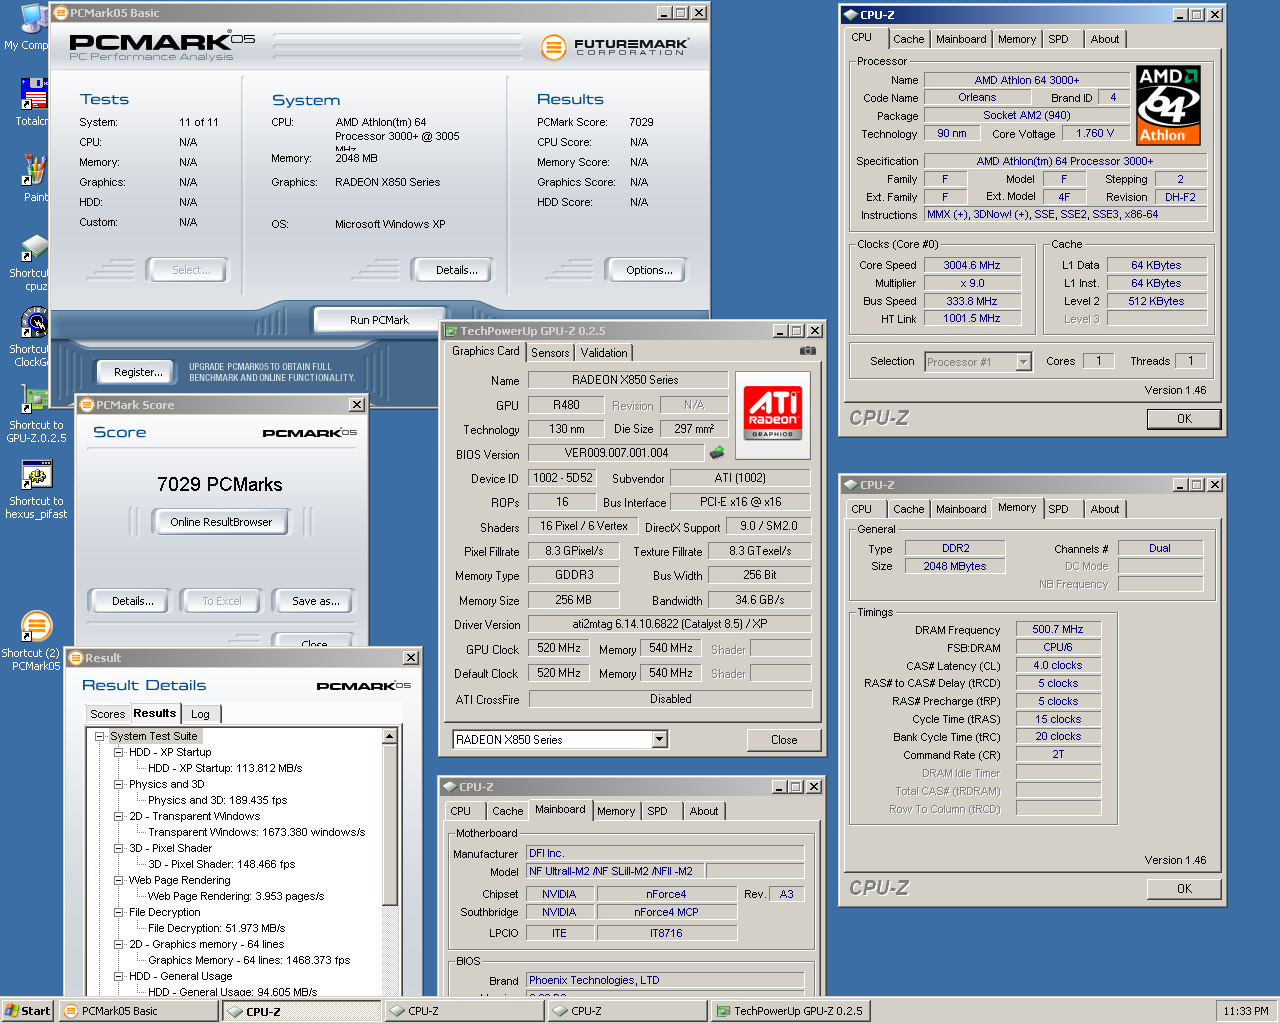
Task: Switch to the Validation tab in GPU-Z
Action: (x=604, y=353)
